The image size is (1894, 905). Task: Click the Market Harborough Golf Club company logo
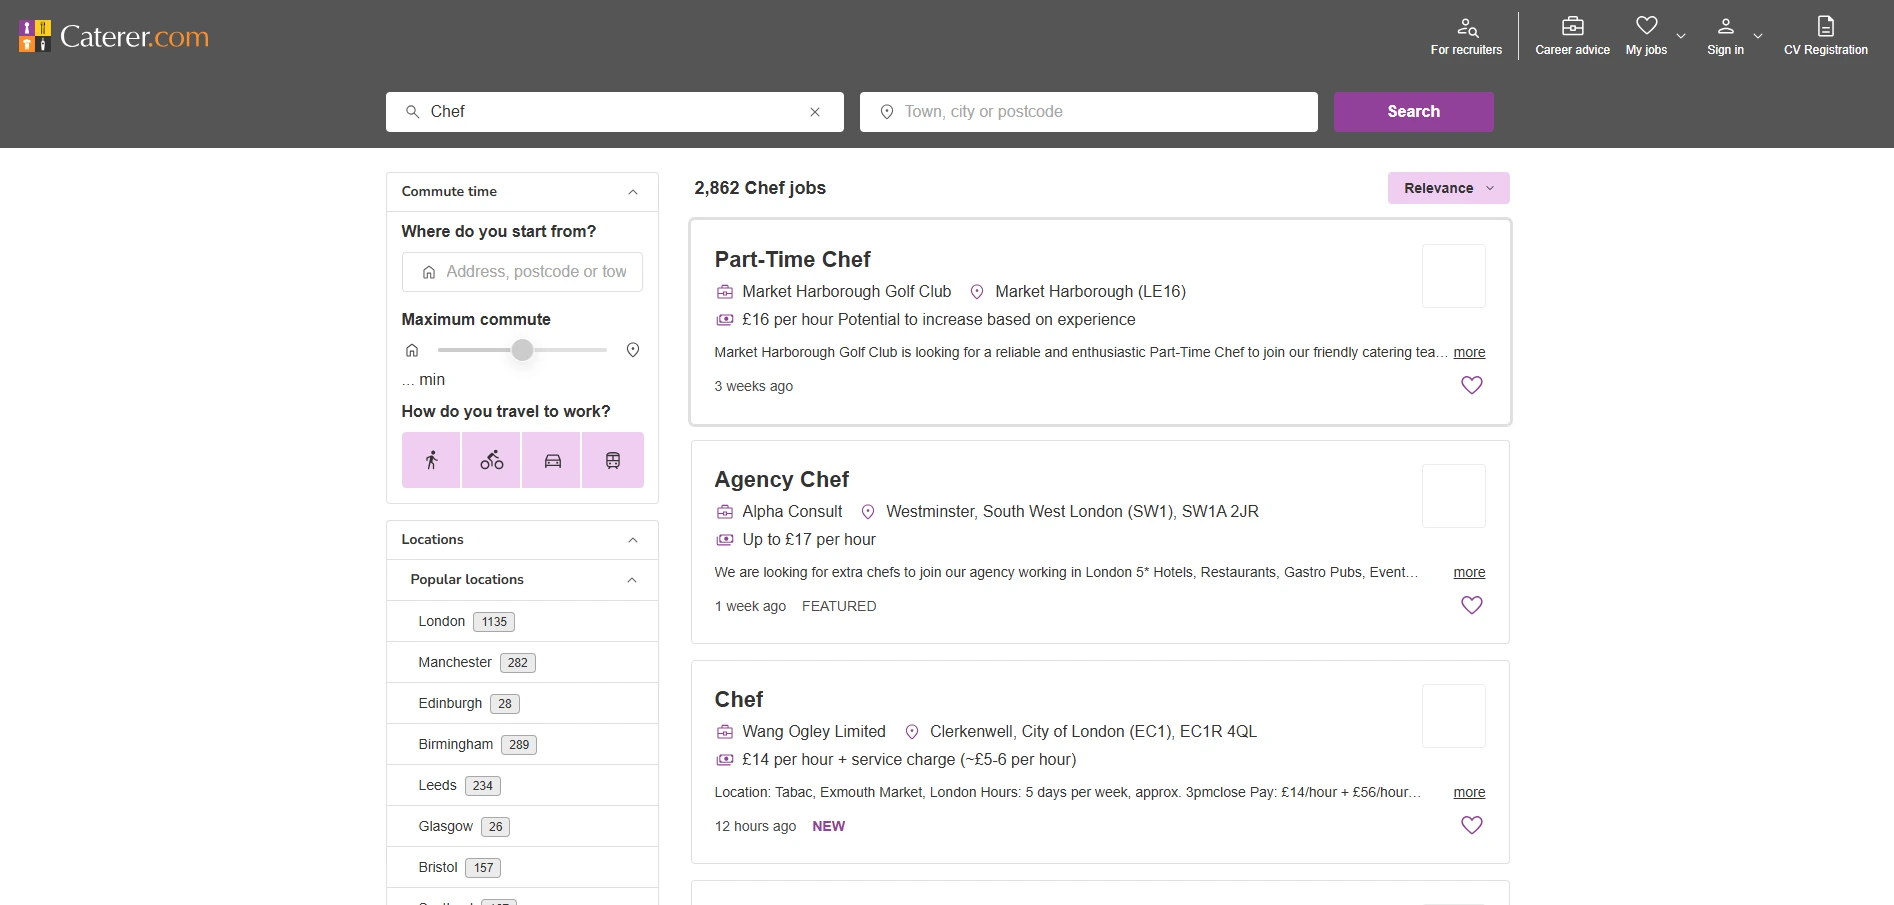pos(1454,276)
